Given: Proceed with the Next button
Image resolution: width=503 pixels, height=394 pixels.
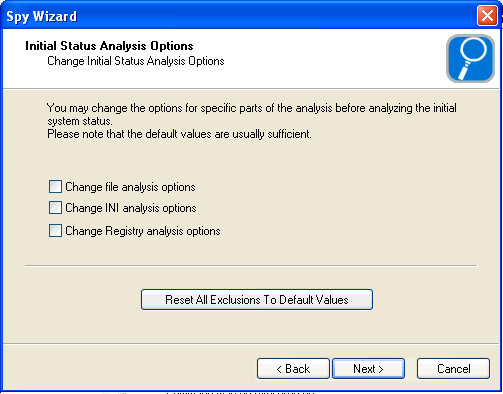Looking at the screenshot, I should click(368, 369).
